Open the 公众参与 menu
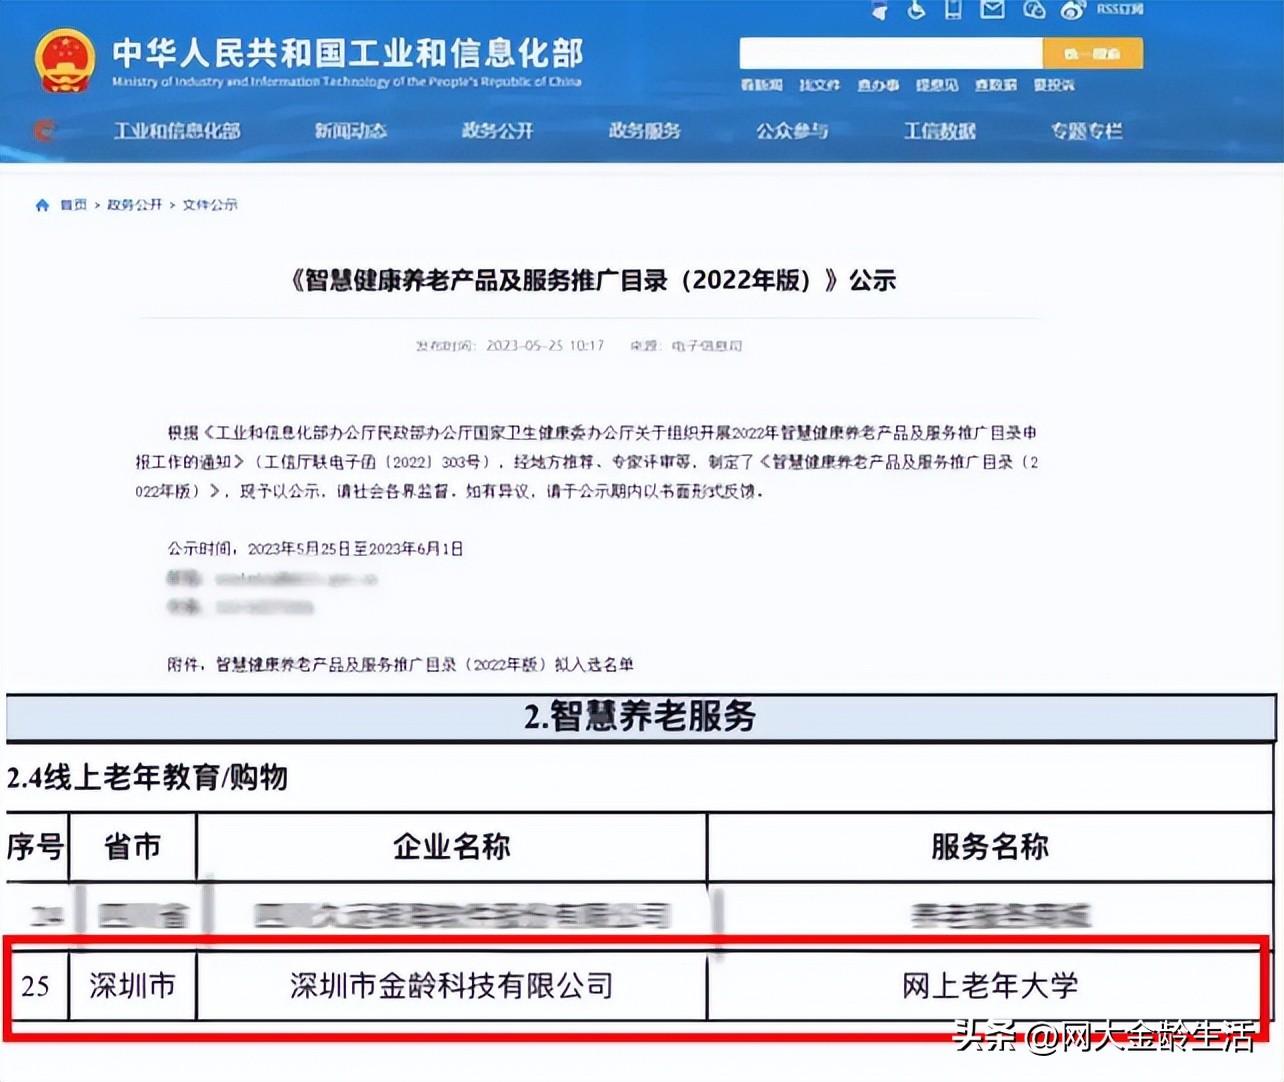The image size is (1284, 1082). (x=791, y=131)
